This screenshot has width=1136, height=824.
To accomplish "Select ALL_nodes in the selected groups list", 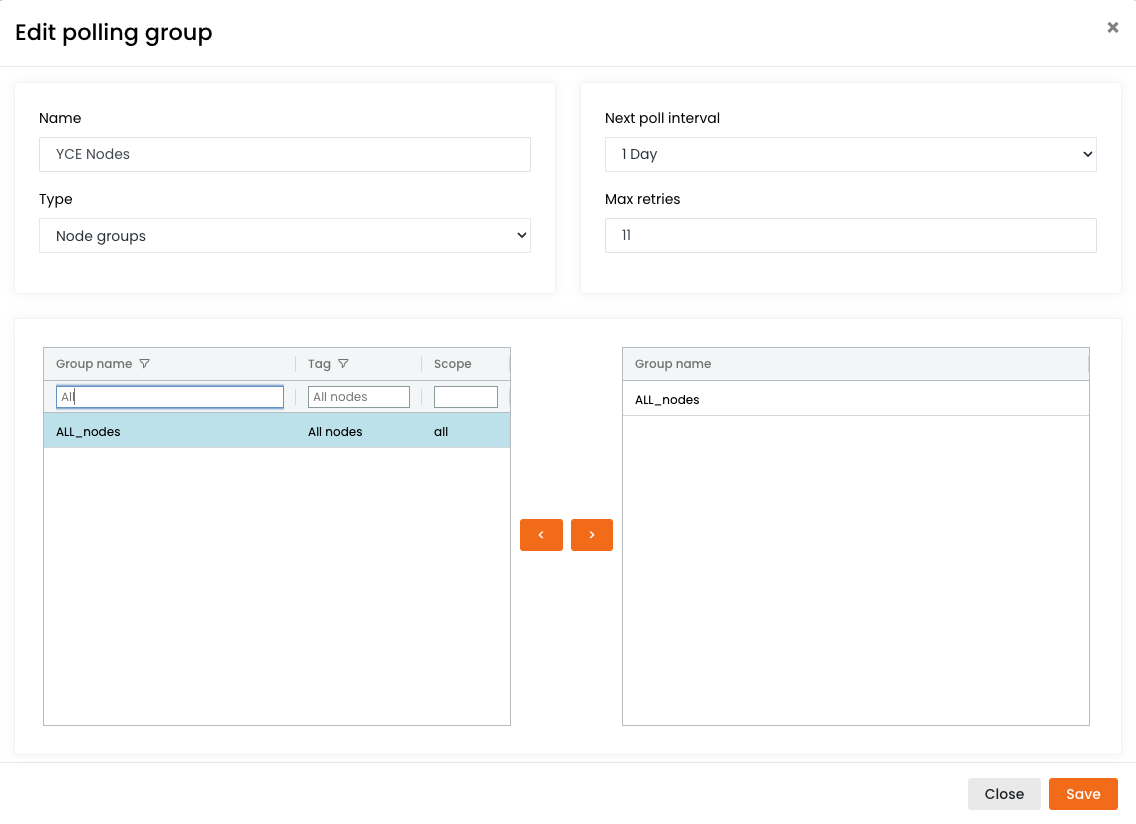I will (x=855, y=400).
